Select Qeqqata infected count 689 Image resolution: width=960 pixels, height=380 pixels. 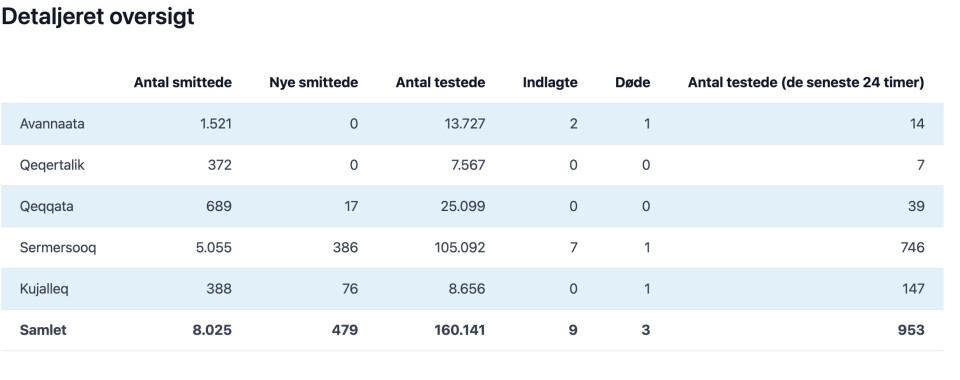[x=219, y=207]
